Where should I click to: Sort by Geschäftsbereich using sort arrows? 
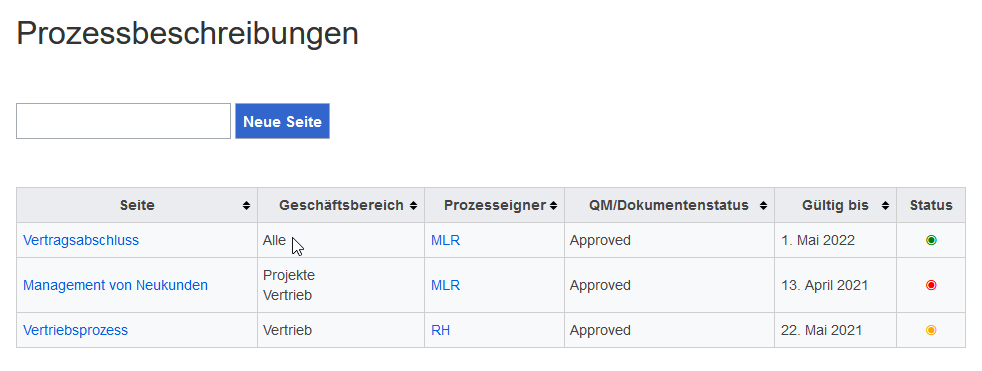[x=413, y=206]
